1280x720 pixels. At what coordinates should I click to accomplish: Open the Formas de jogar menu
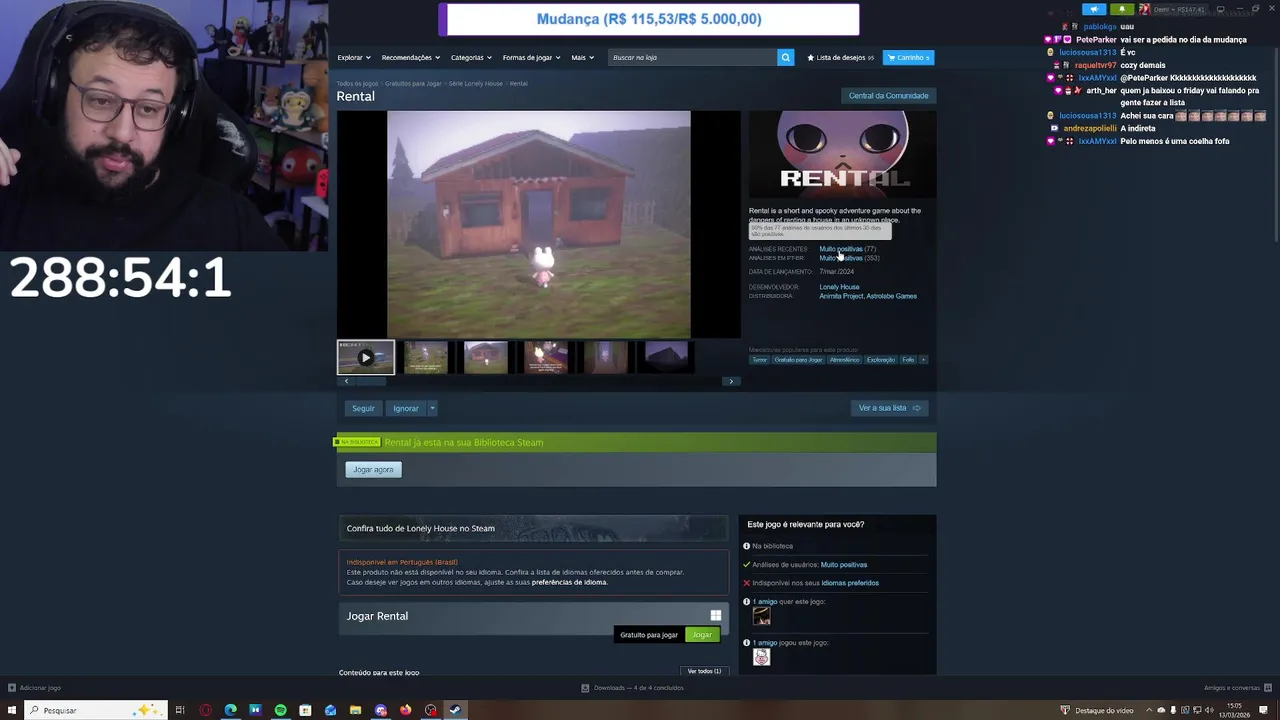tap(531, 57)
